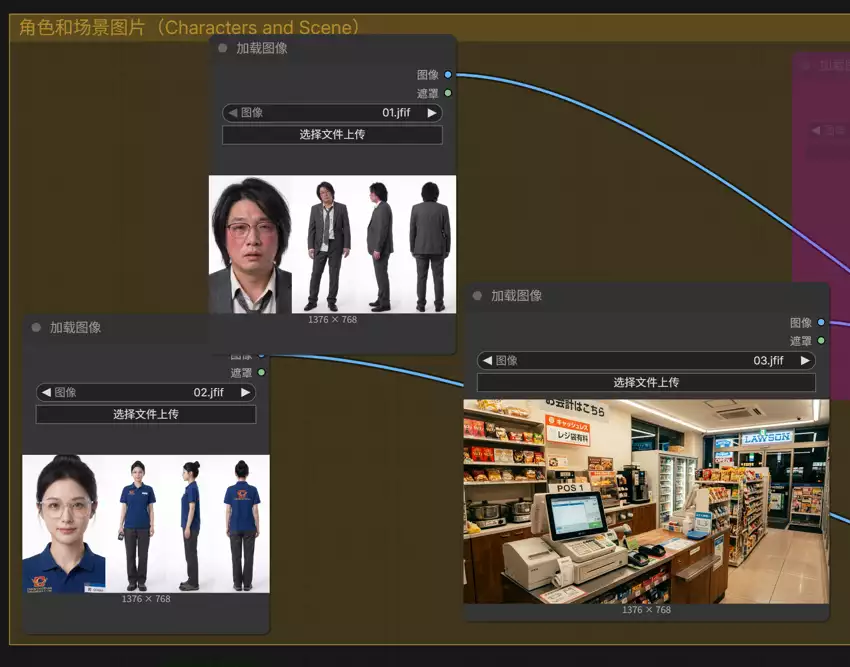Click next image arrow for 01.jfif
The height and width of the screenshot is (667, 850).
(432, 113)
